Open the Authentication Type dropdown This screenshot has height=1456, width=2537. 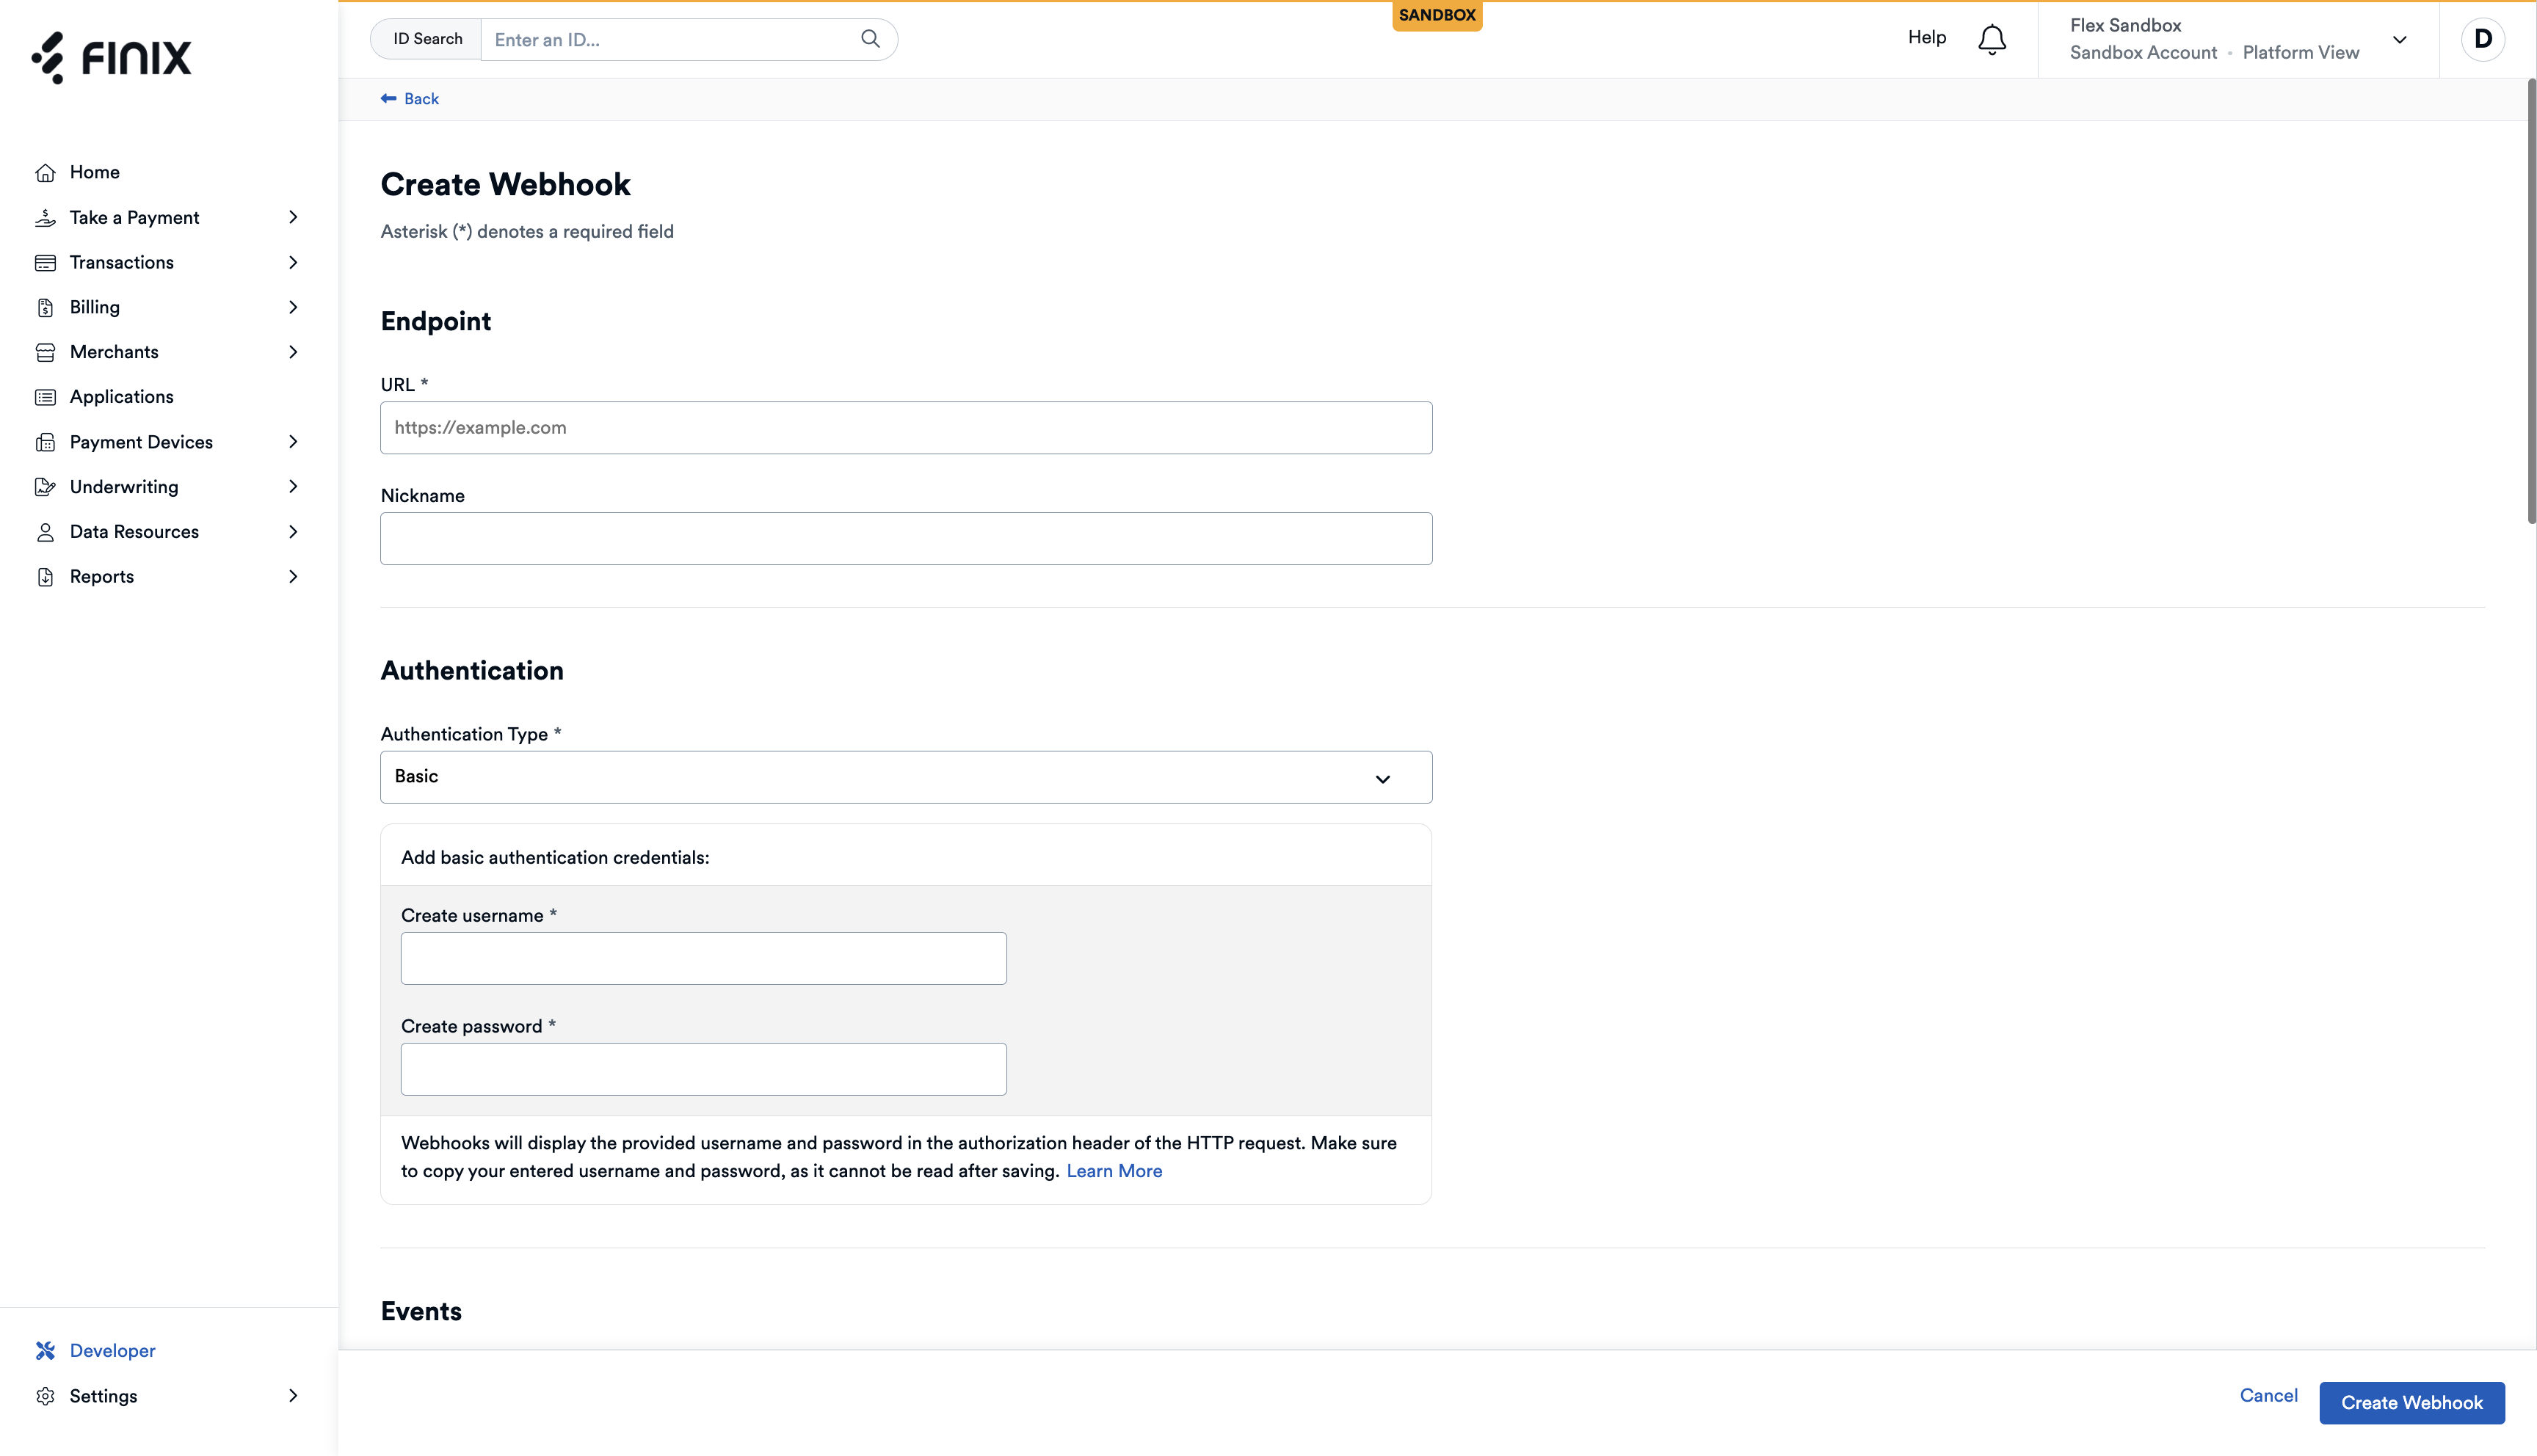906,777
